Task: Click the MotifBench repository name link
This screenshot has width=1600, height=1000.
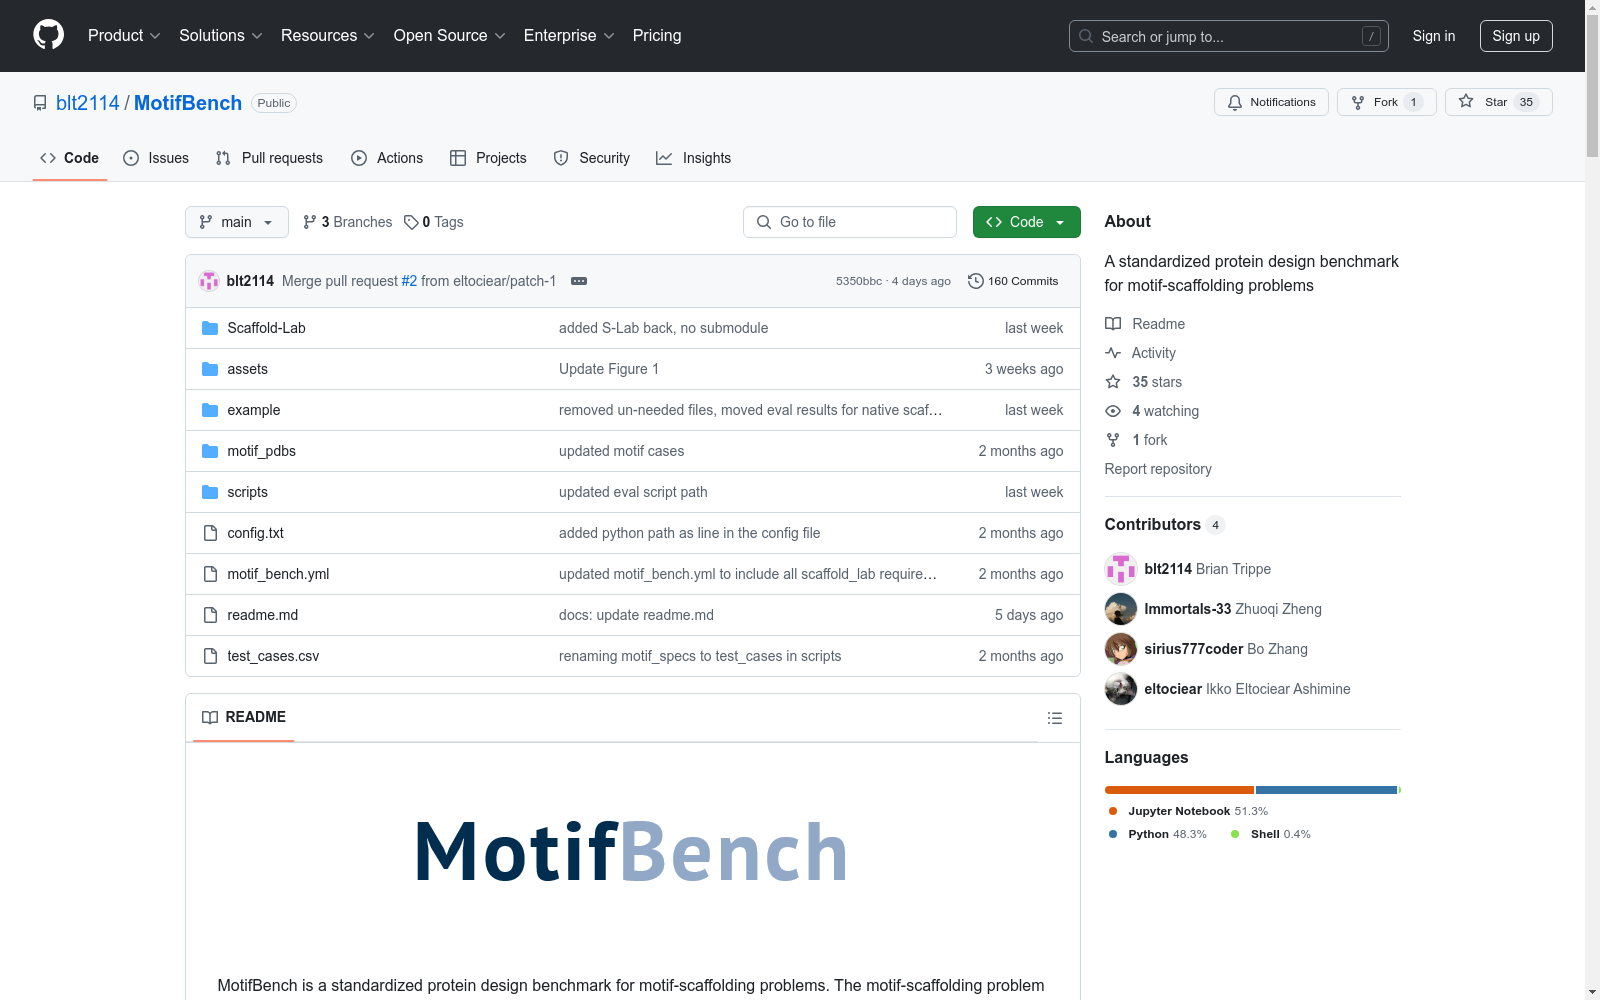Action: (x=188, y=103)
